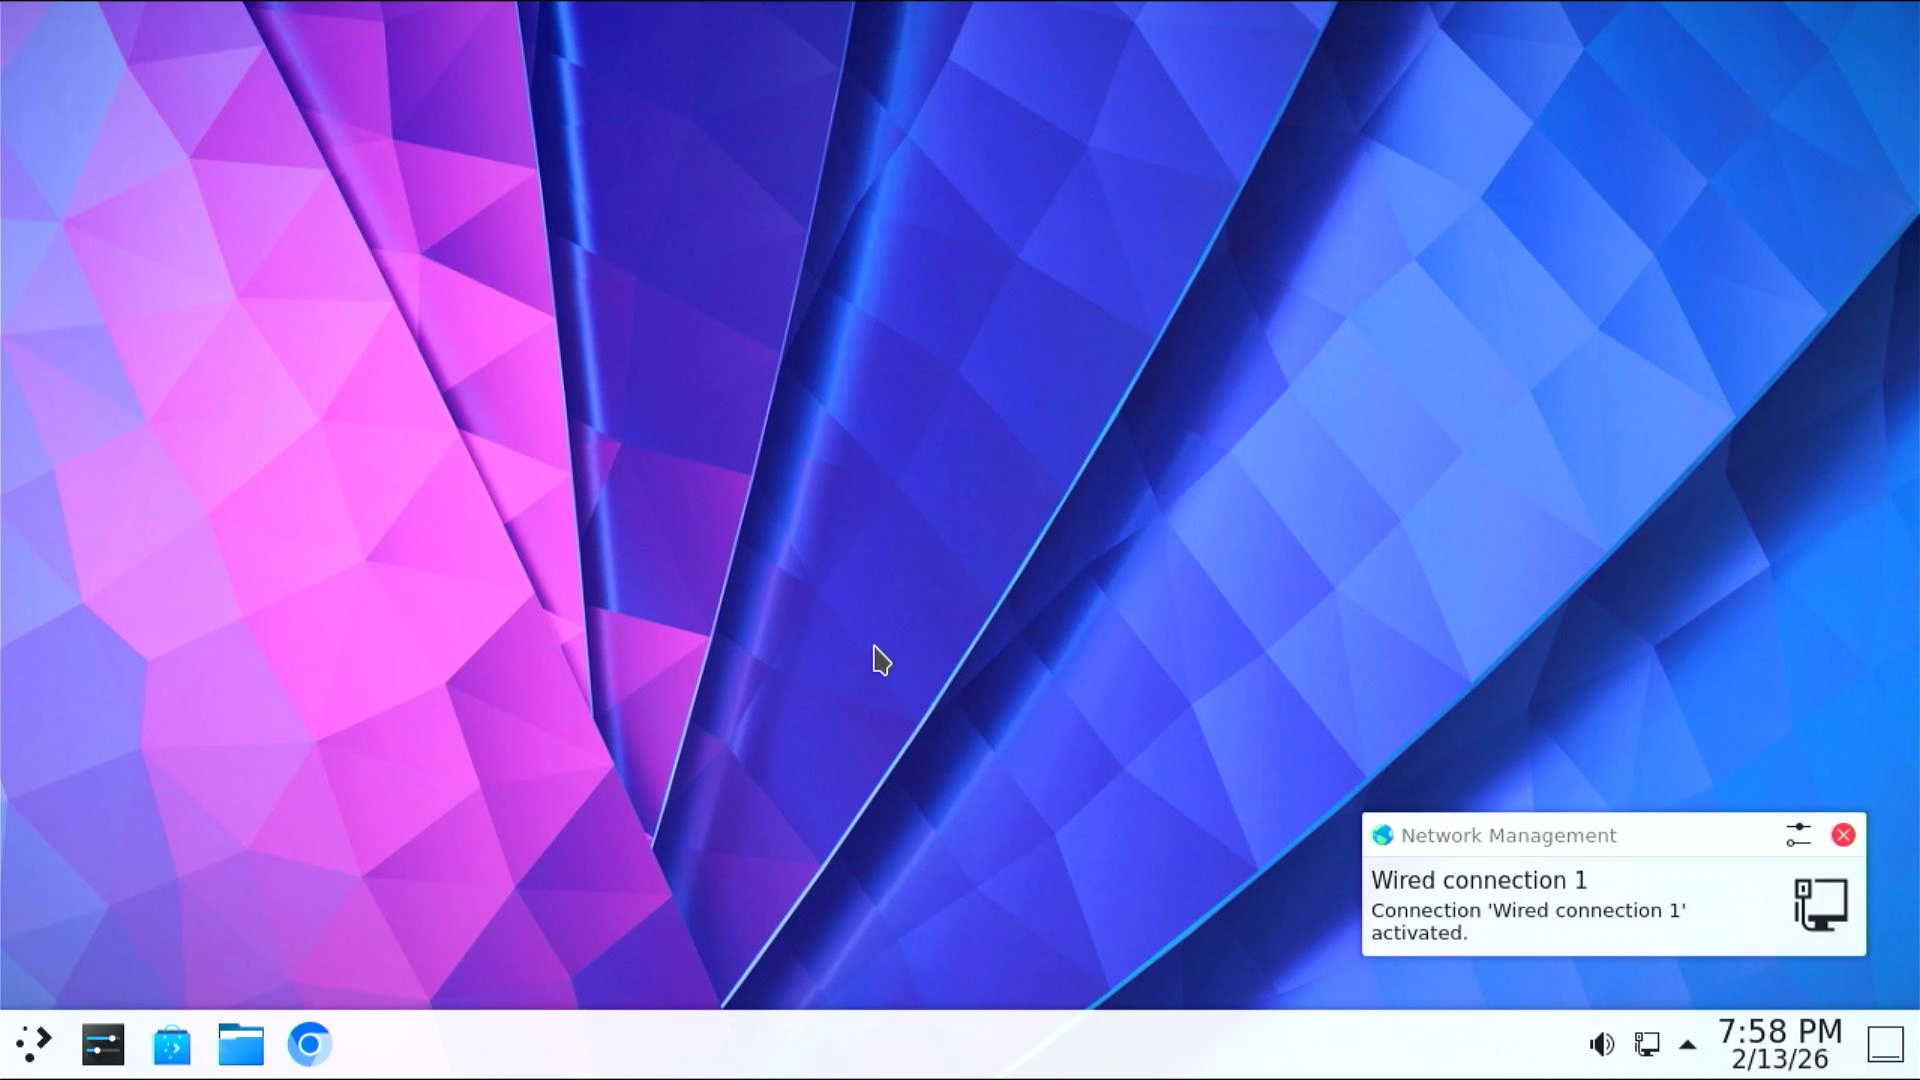
Task: Open Discover software center shopping bag icon
Action: point(172,1045)
